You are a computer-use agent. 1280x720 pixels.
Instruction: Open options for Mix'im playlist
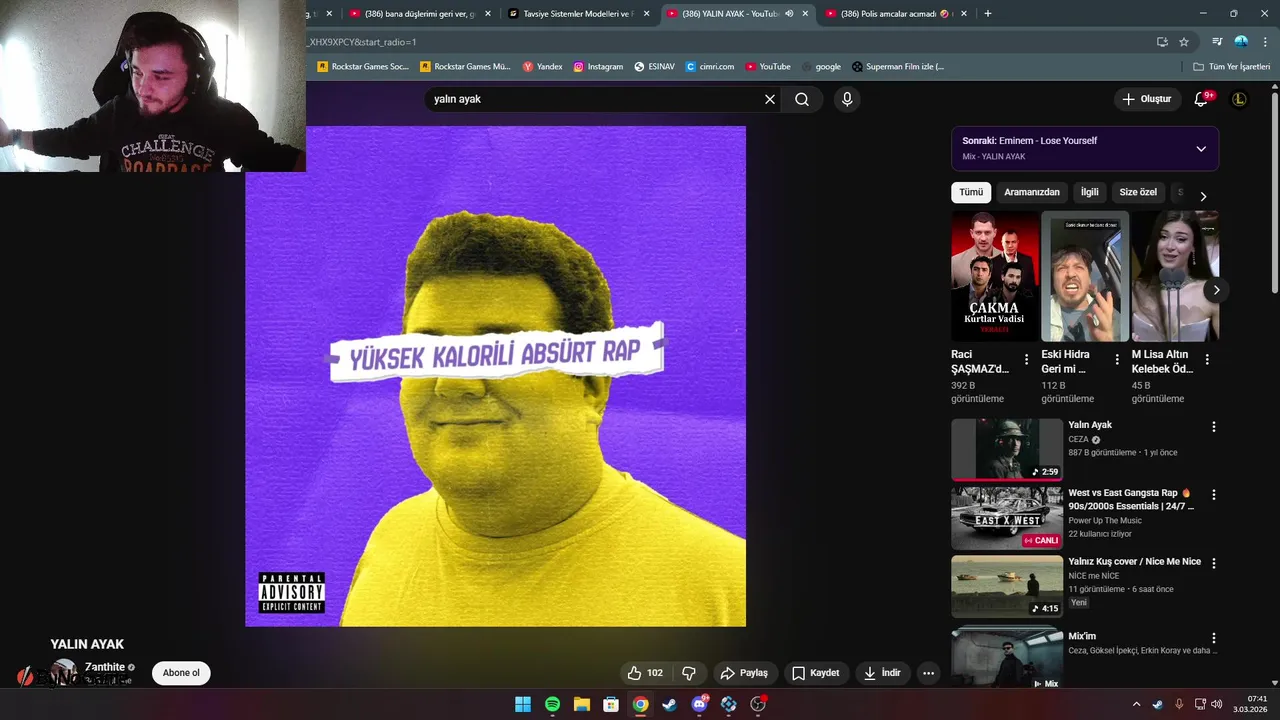[1214, 638]
